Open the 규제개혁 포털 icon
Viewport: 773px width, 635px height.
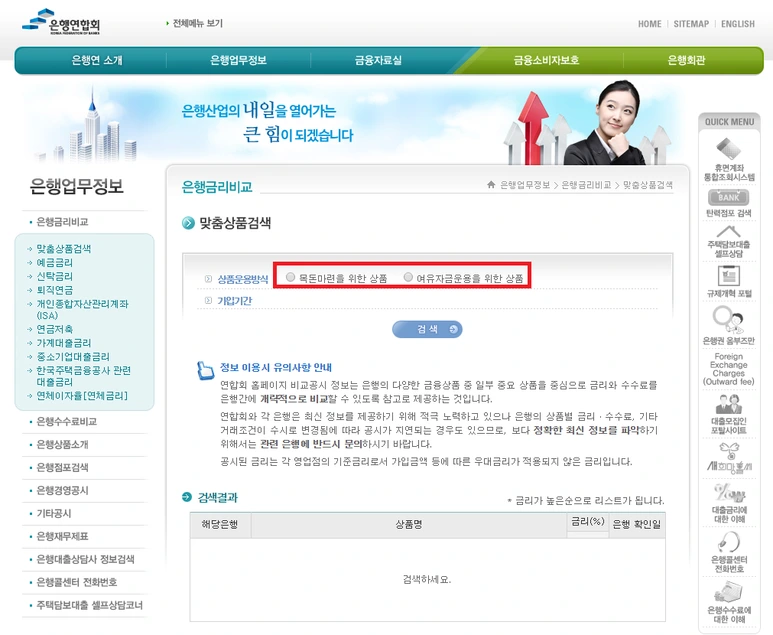point(729,275)
